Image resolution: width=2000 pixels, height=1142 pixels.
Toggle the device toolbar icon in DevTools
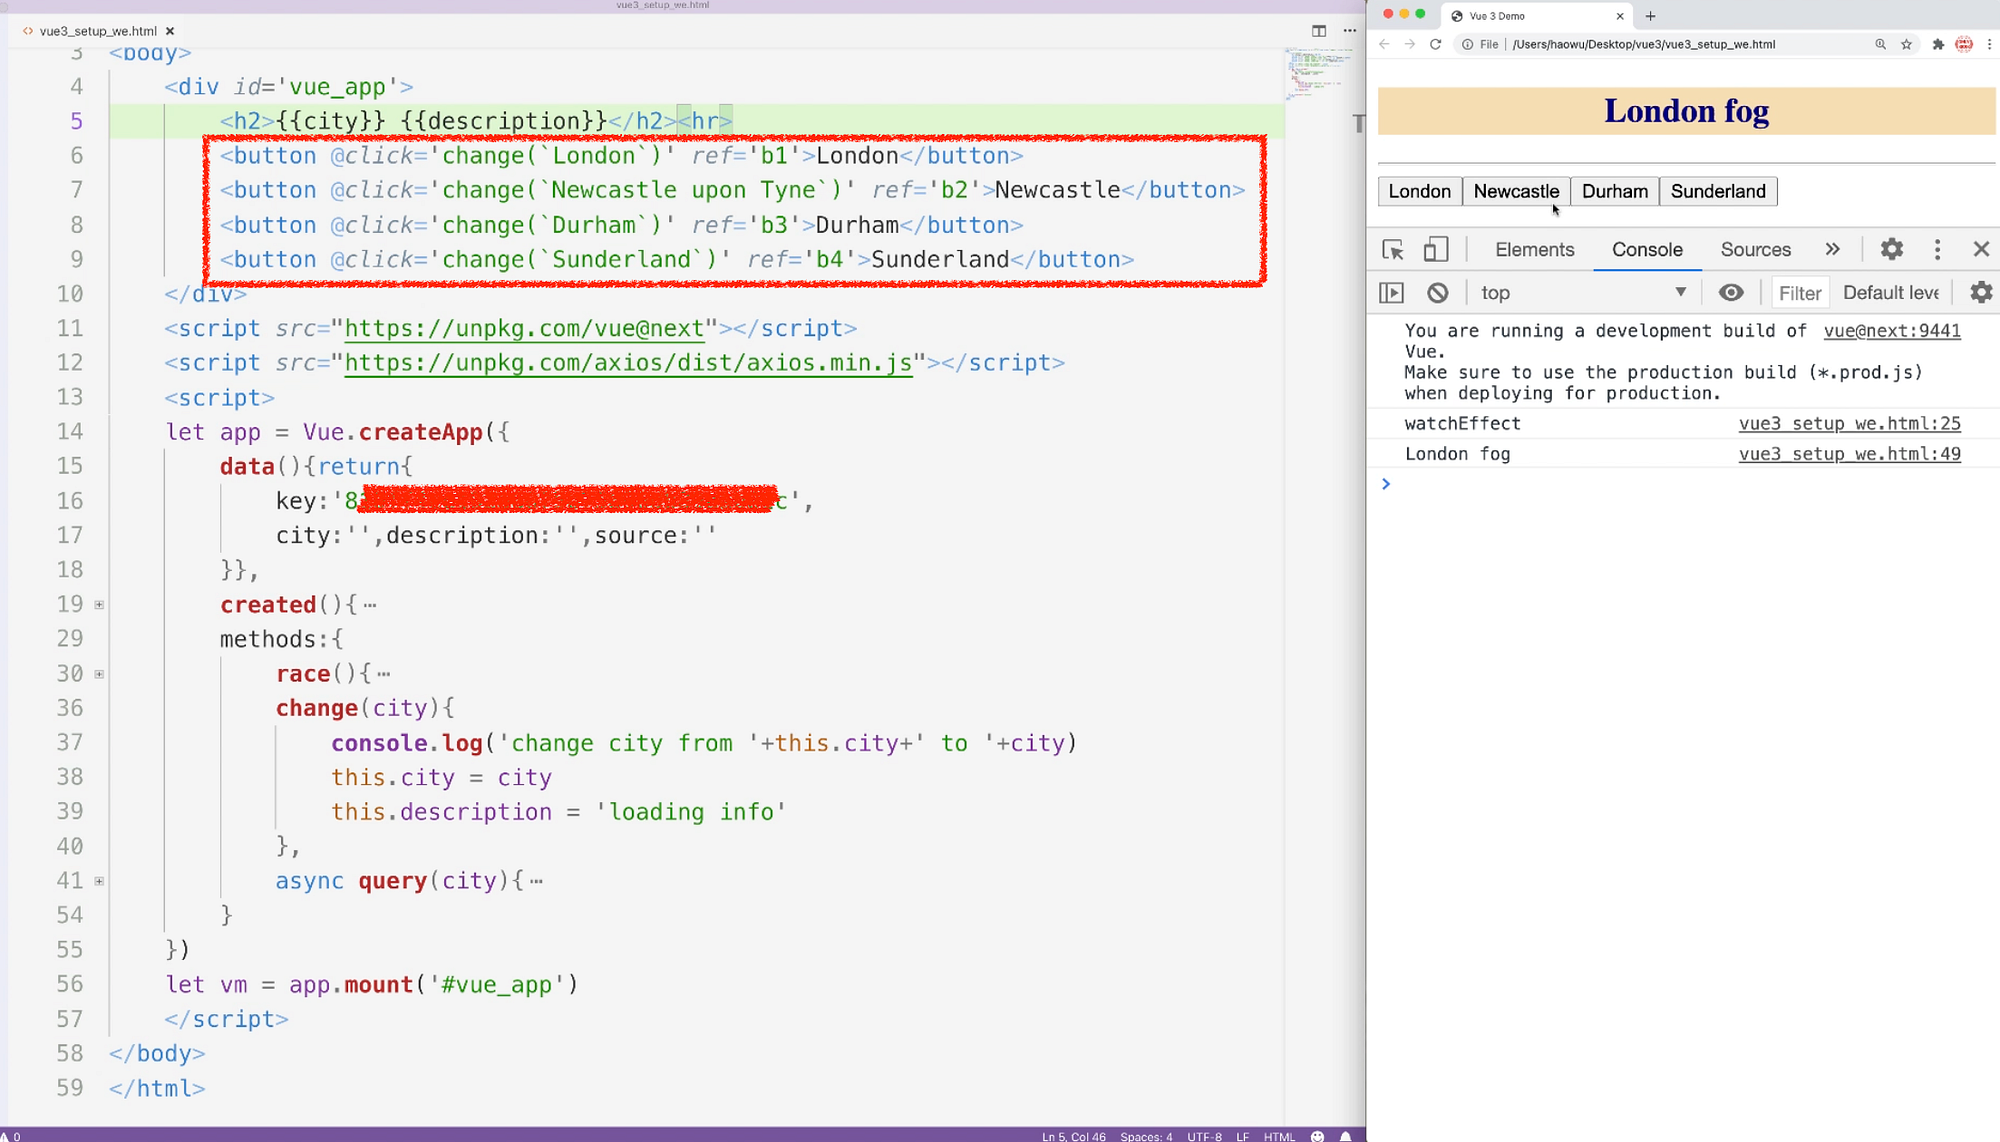click(1436, 250)
